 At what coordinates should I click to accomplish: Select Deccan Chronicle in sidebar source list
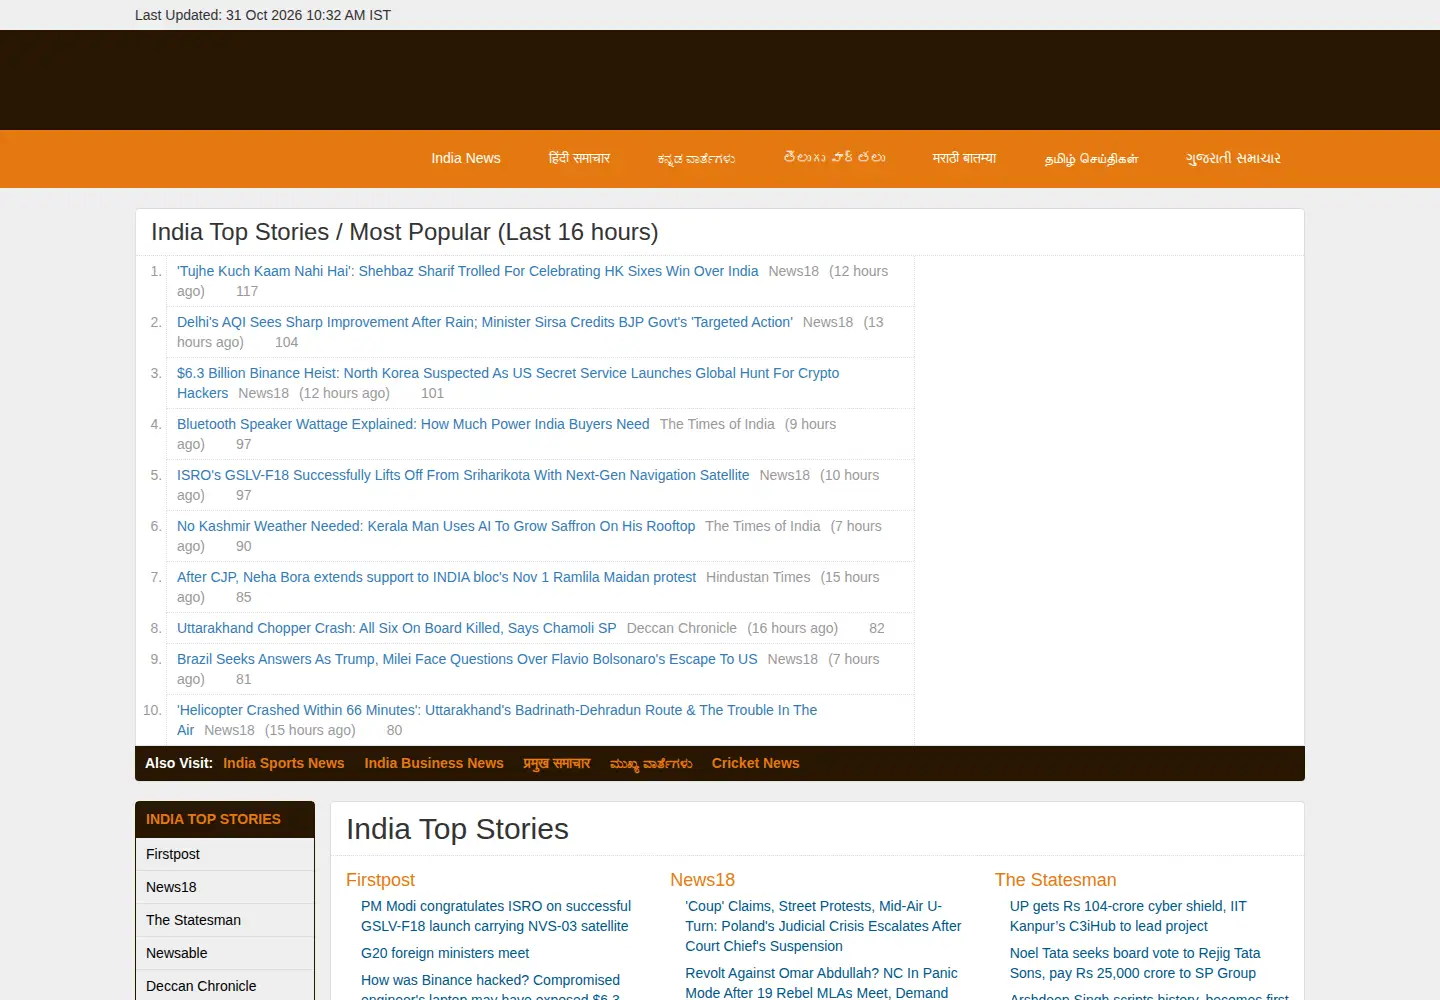[x=225, y=986]
